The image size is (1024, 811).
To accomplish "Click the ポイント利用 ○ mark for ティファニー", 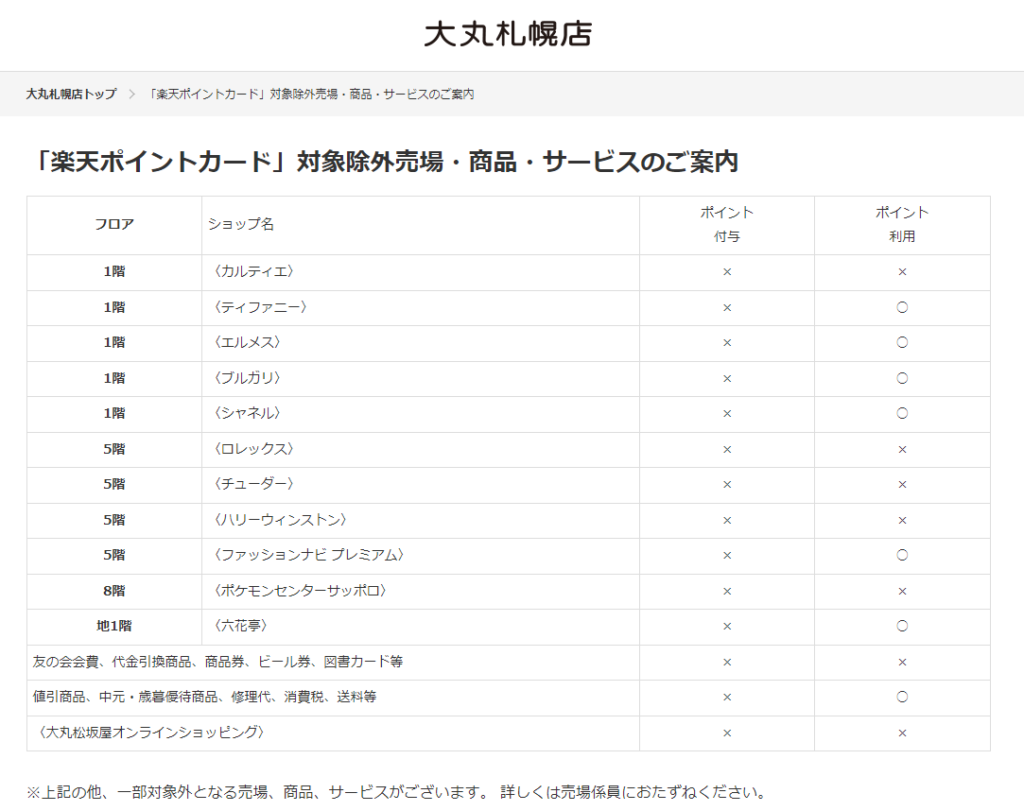I will 902,307.
